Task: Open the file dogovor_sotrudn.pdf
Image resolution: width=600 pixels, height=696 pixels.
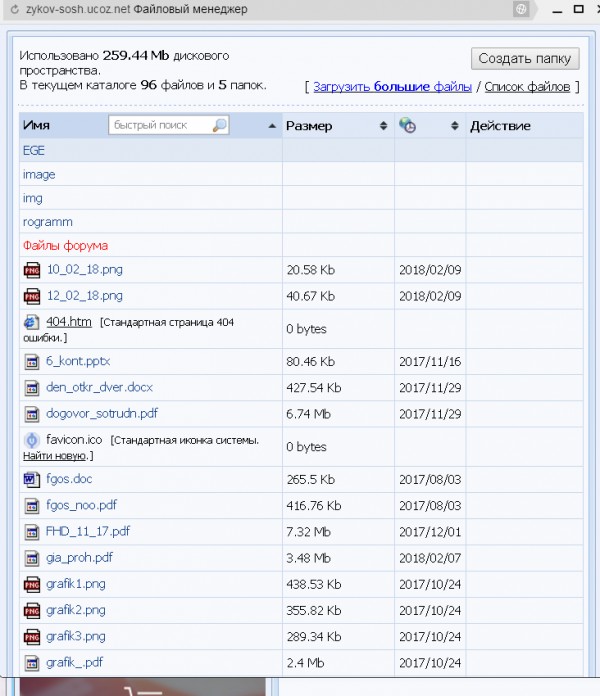Action: coord(102,413)
